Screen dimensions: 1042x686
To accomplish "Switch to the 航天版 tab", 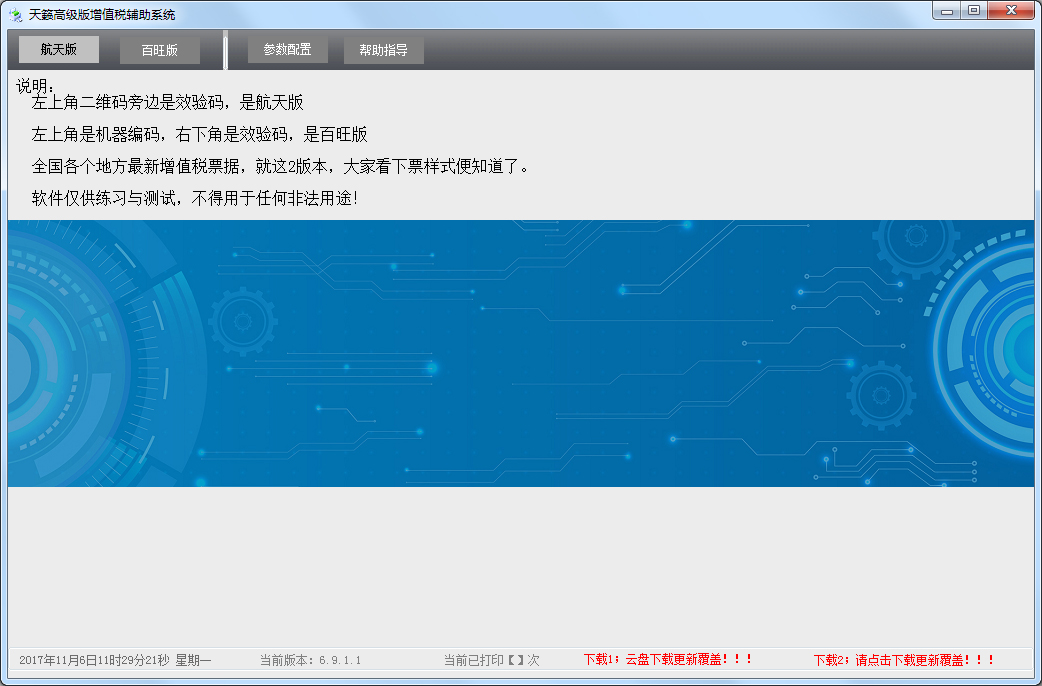I will point(57,48).
